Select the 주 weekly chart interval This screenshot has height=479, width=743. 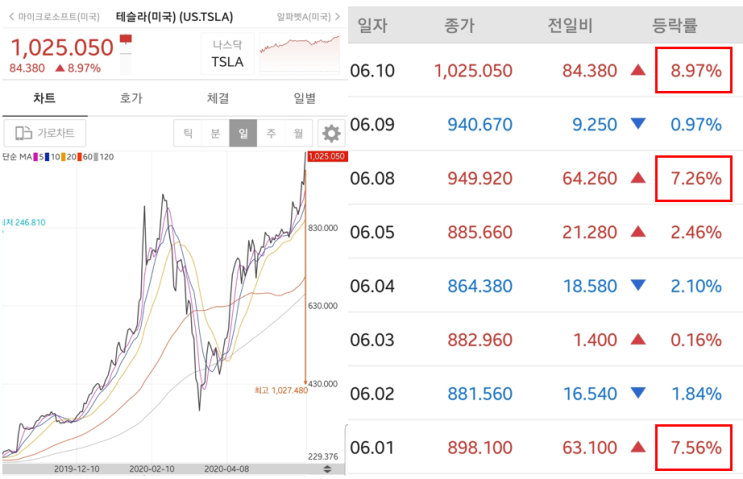coord(271,133)
